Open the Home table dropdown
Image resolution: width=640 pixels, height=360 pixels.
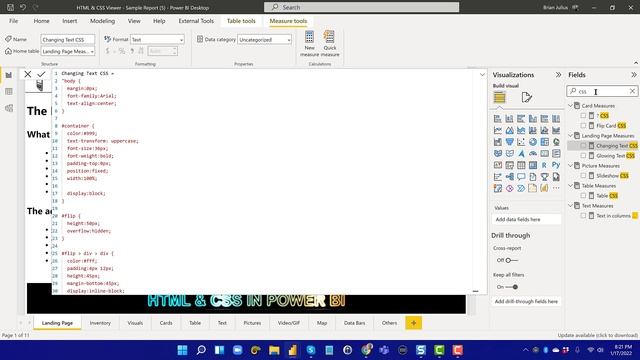67,51
